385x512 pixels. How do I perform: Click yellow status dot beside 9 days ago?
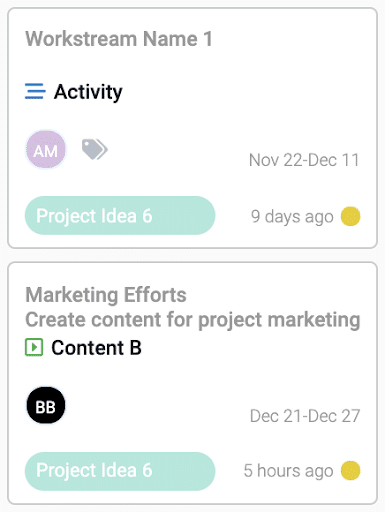click(x=350, y=216)
